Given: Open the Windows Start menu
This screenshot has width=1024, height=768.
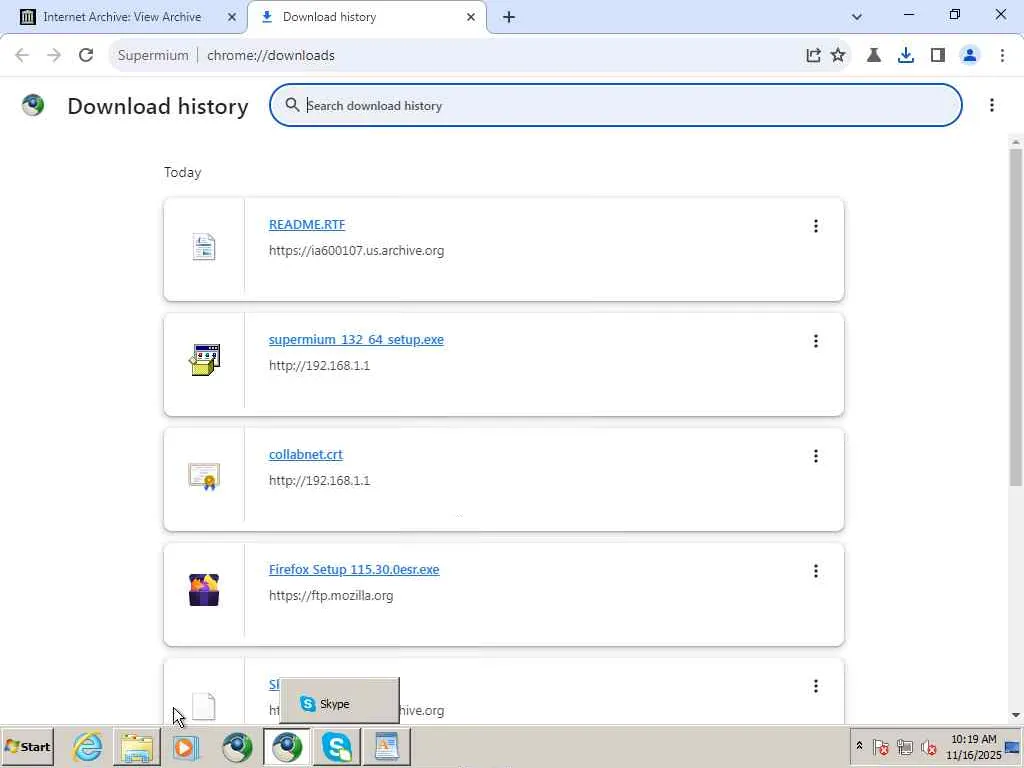Looking at the screenshot, I should pyautogui.click(x=27, y=746).
